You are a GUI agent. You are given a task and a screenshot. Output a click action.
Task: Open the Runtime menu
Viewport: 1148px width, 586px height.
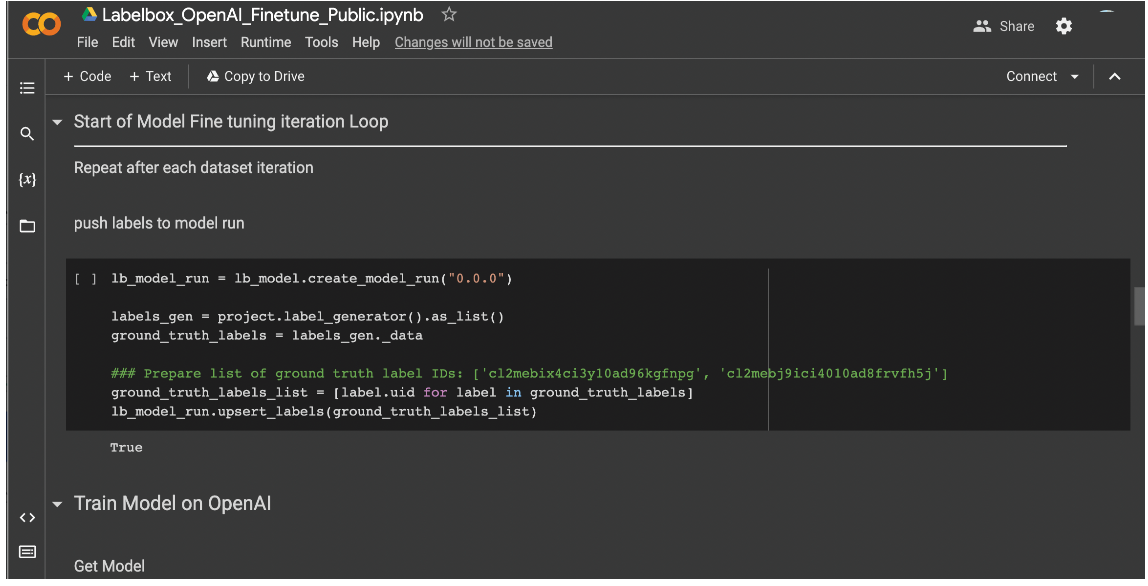pyautogui.click(x=266, y=42)
